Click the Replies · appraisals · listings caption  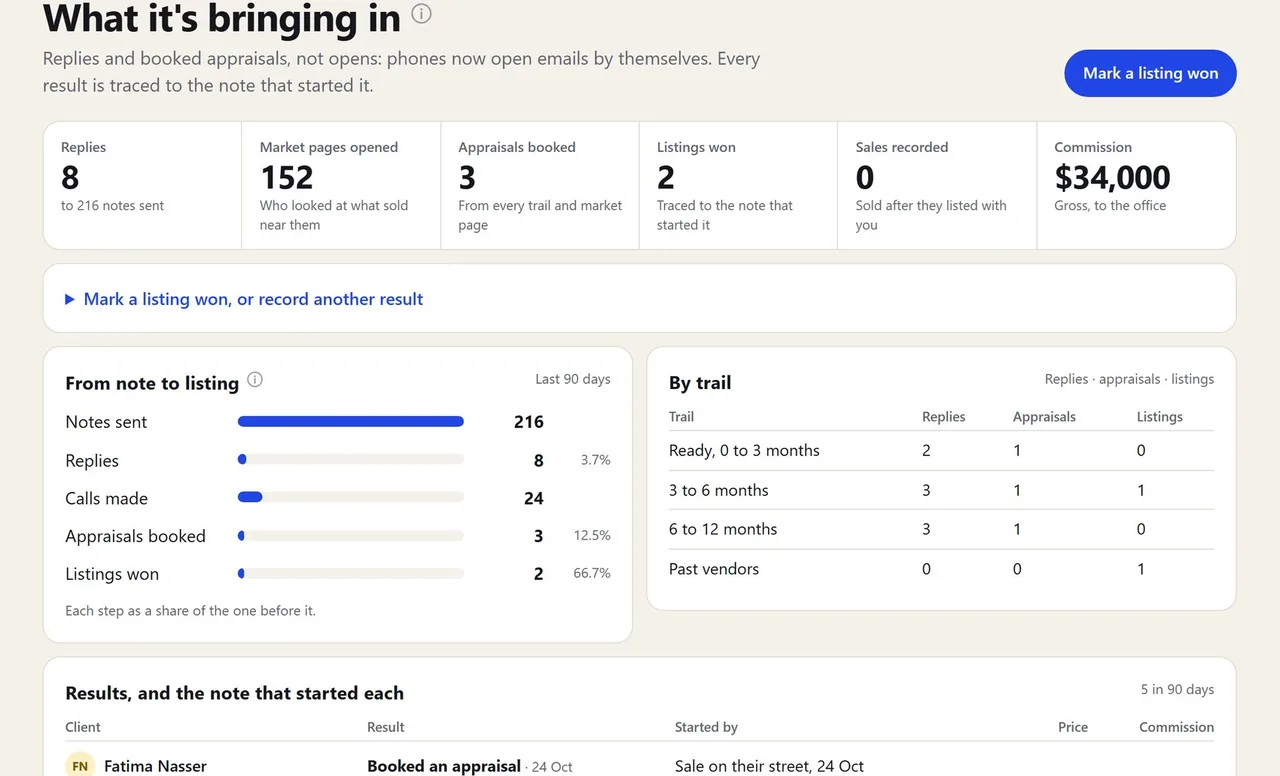pos(1129,379)
